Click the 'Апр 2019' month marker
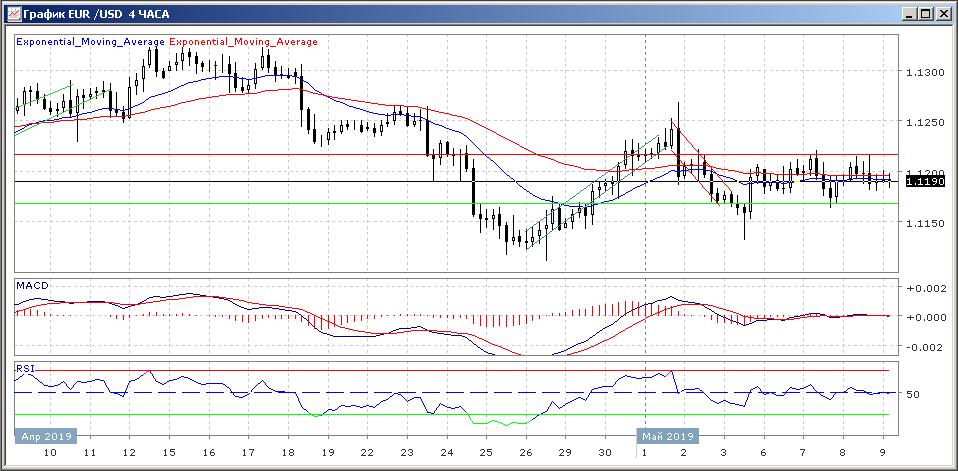This screenshot has height=471, width=958. click(44, 436)
